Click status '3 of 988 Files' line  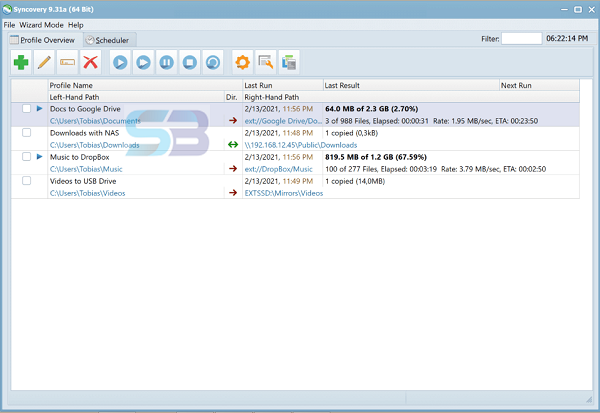point(432,121)
